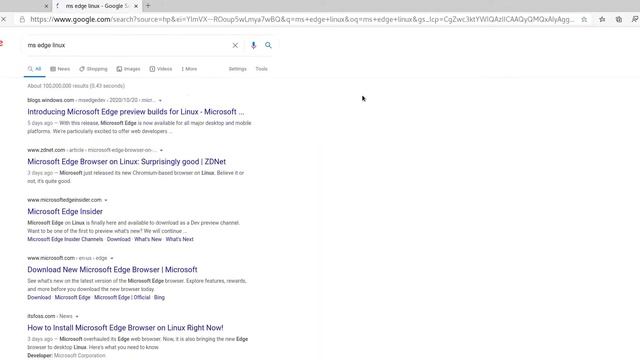This screenshot has height=360, width=640.
Task: Close the first browser tab
Action: 46,6
